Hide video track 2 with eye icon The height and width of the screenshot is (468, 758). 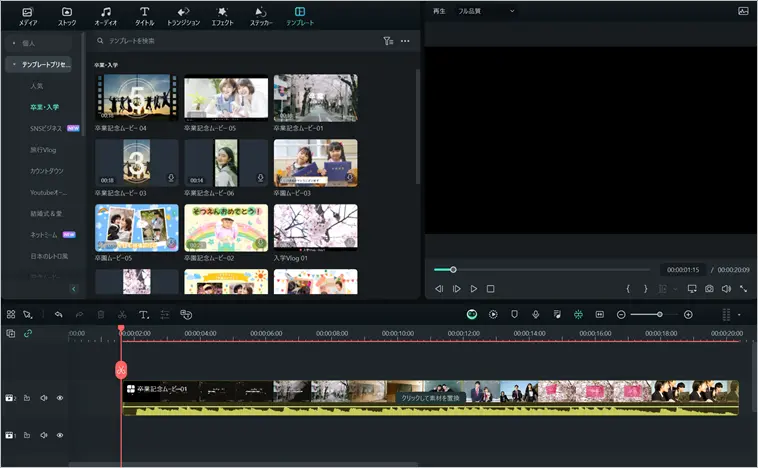(x=60, y=398)
